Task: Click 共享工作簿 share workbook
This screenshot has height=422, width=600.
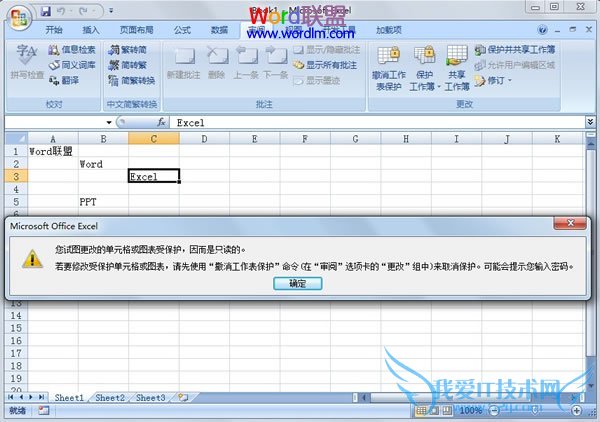Action: (x=457, y=68)
